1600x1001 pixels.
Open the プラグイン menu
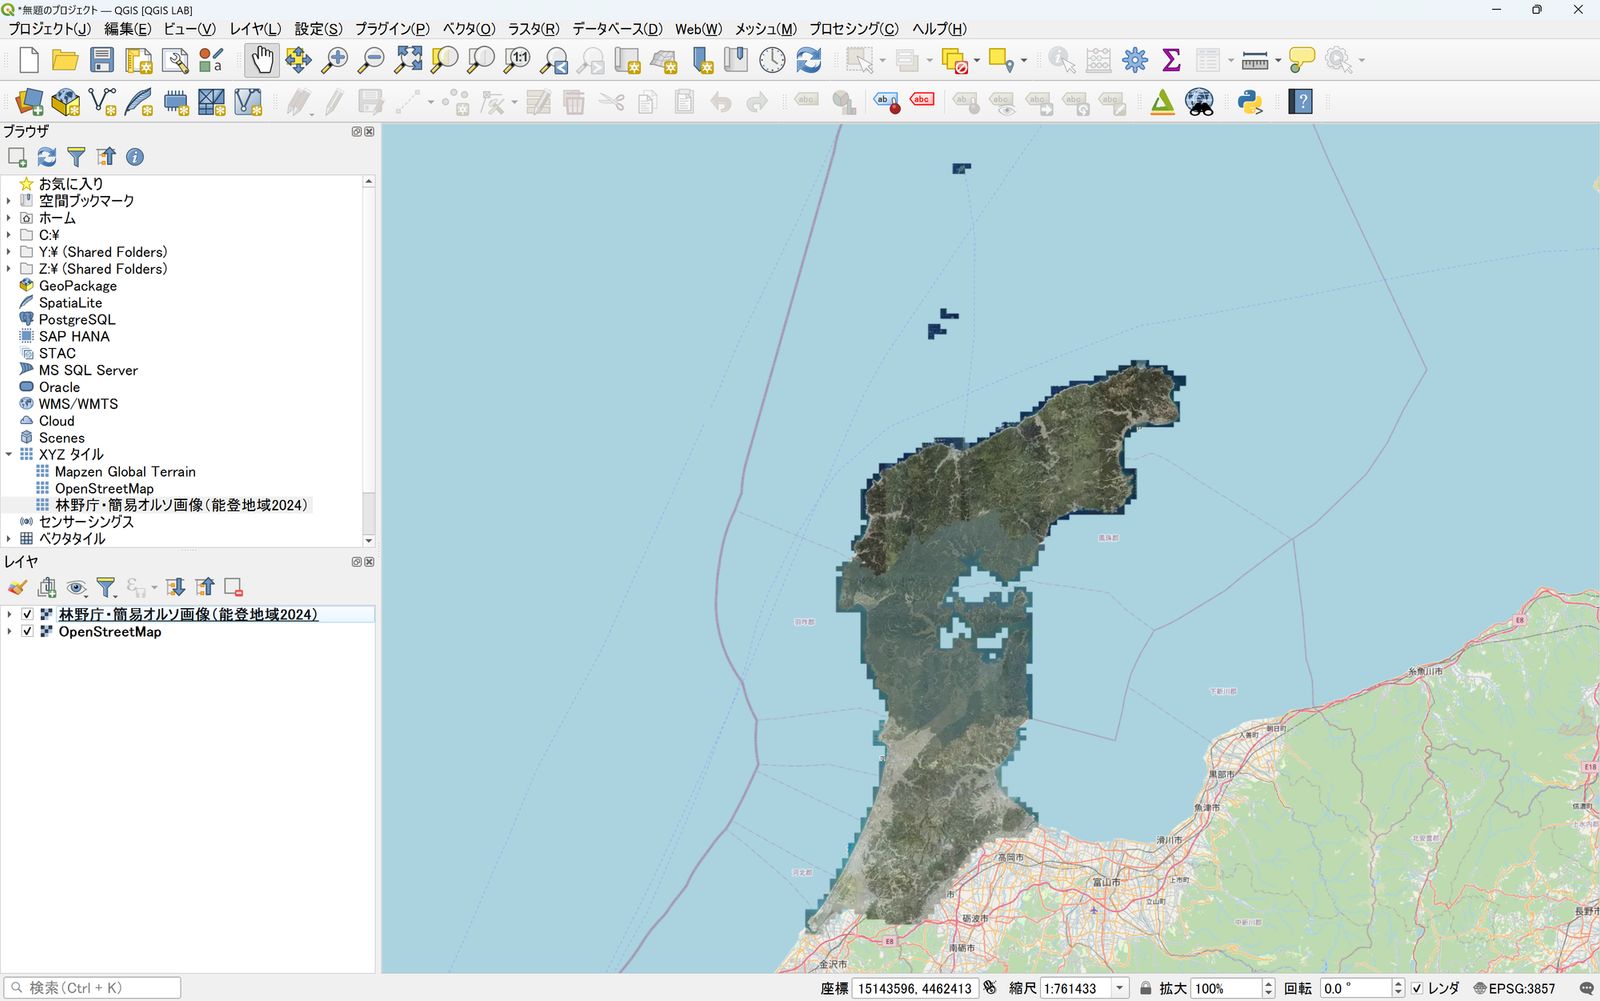click(x=392, y=29)
